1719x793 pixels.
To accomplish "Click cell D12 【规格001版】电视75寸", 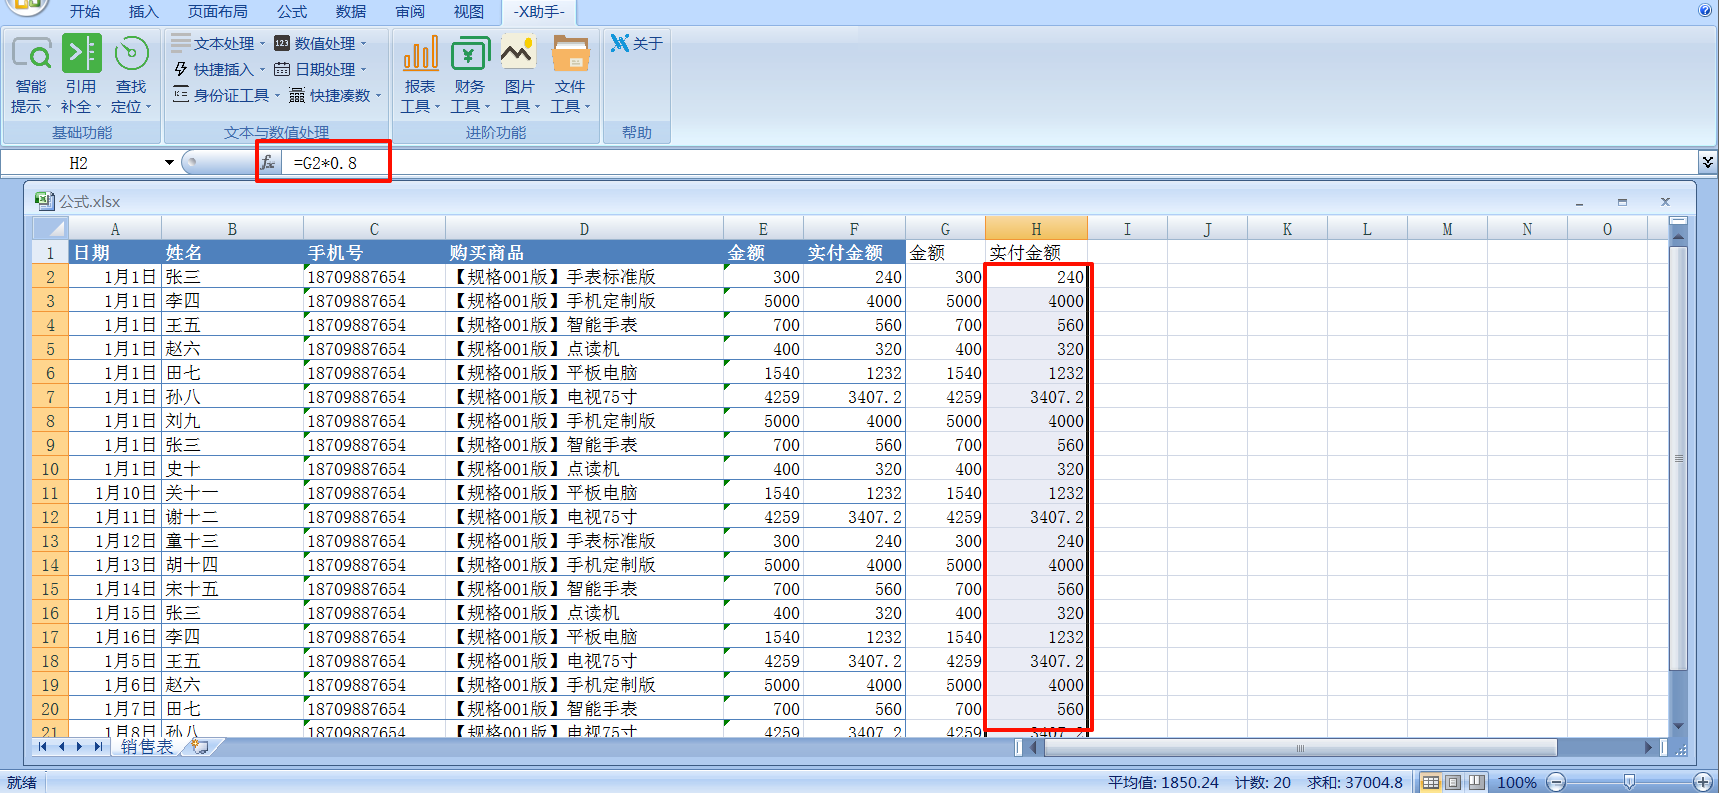I will 584,517.
